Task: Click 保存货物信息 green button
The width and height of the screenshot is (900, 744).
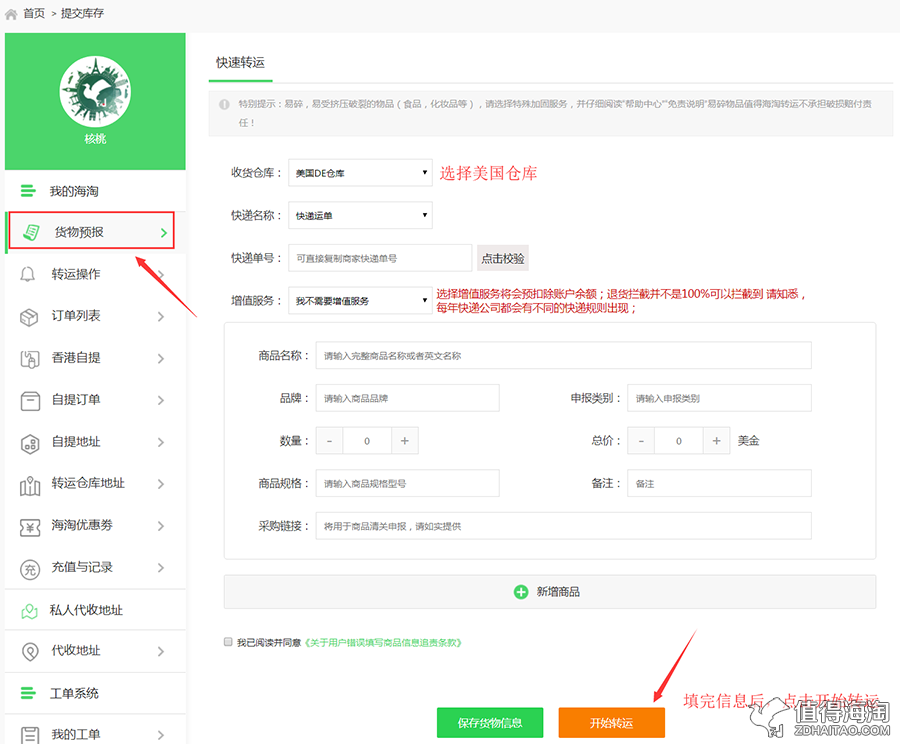Action: click(490, 723)
